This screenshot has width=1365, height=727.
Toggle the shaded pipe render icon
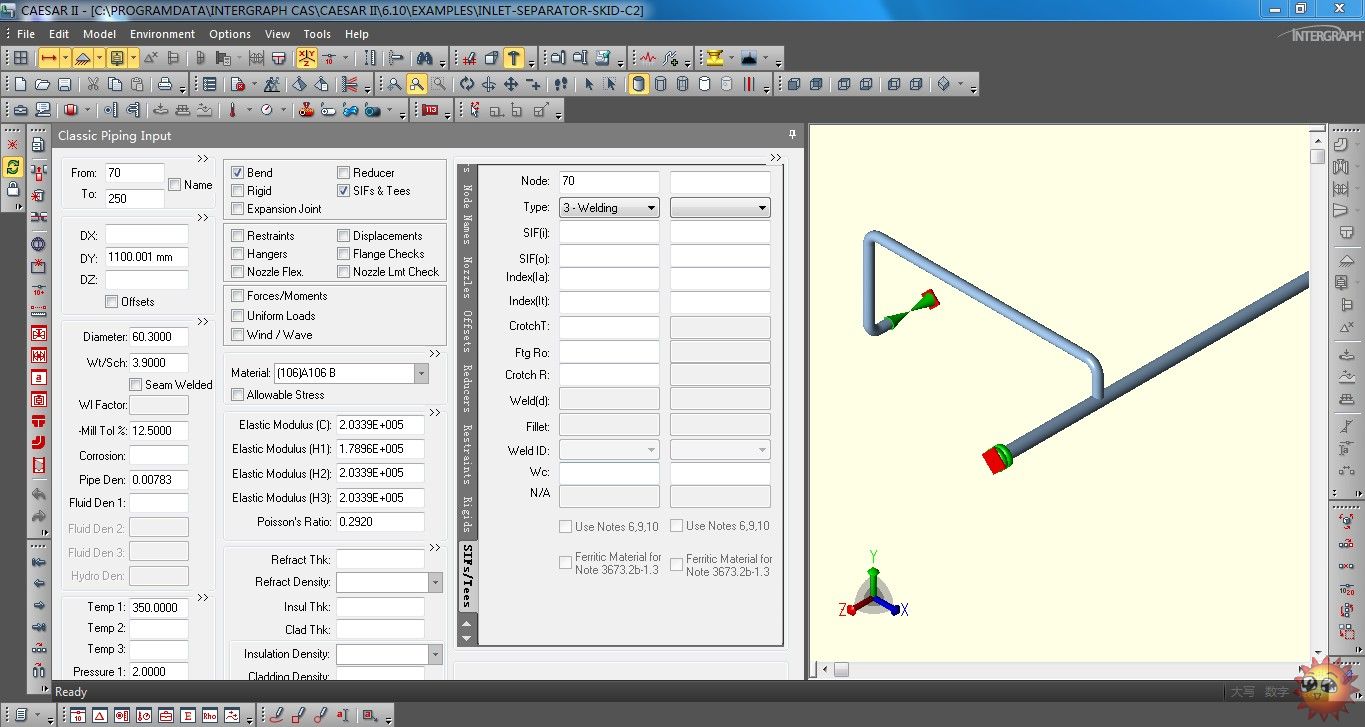(x=639, y=84)
